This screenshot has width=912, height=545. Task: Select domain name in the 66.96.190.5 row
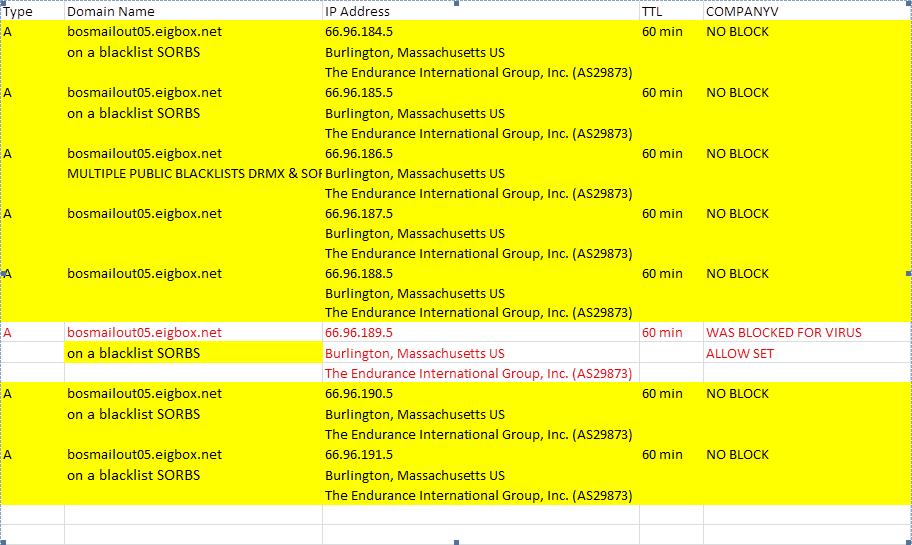193,393
